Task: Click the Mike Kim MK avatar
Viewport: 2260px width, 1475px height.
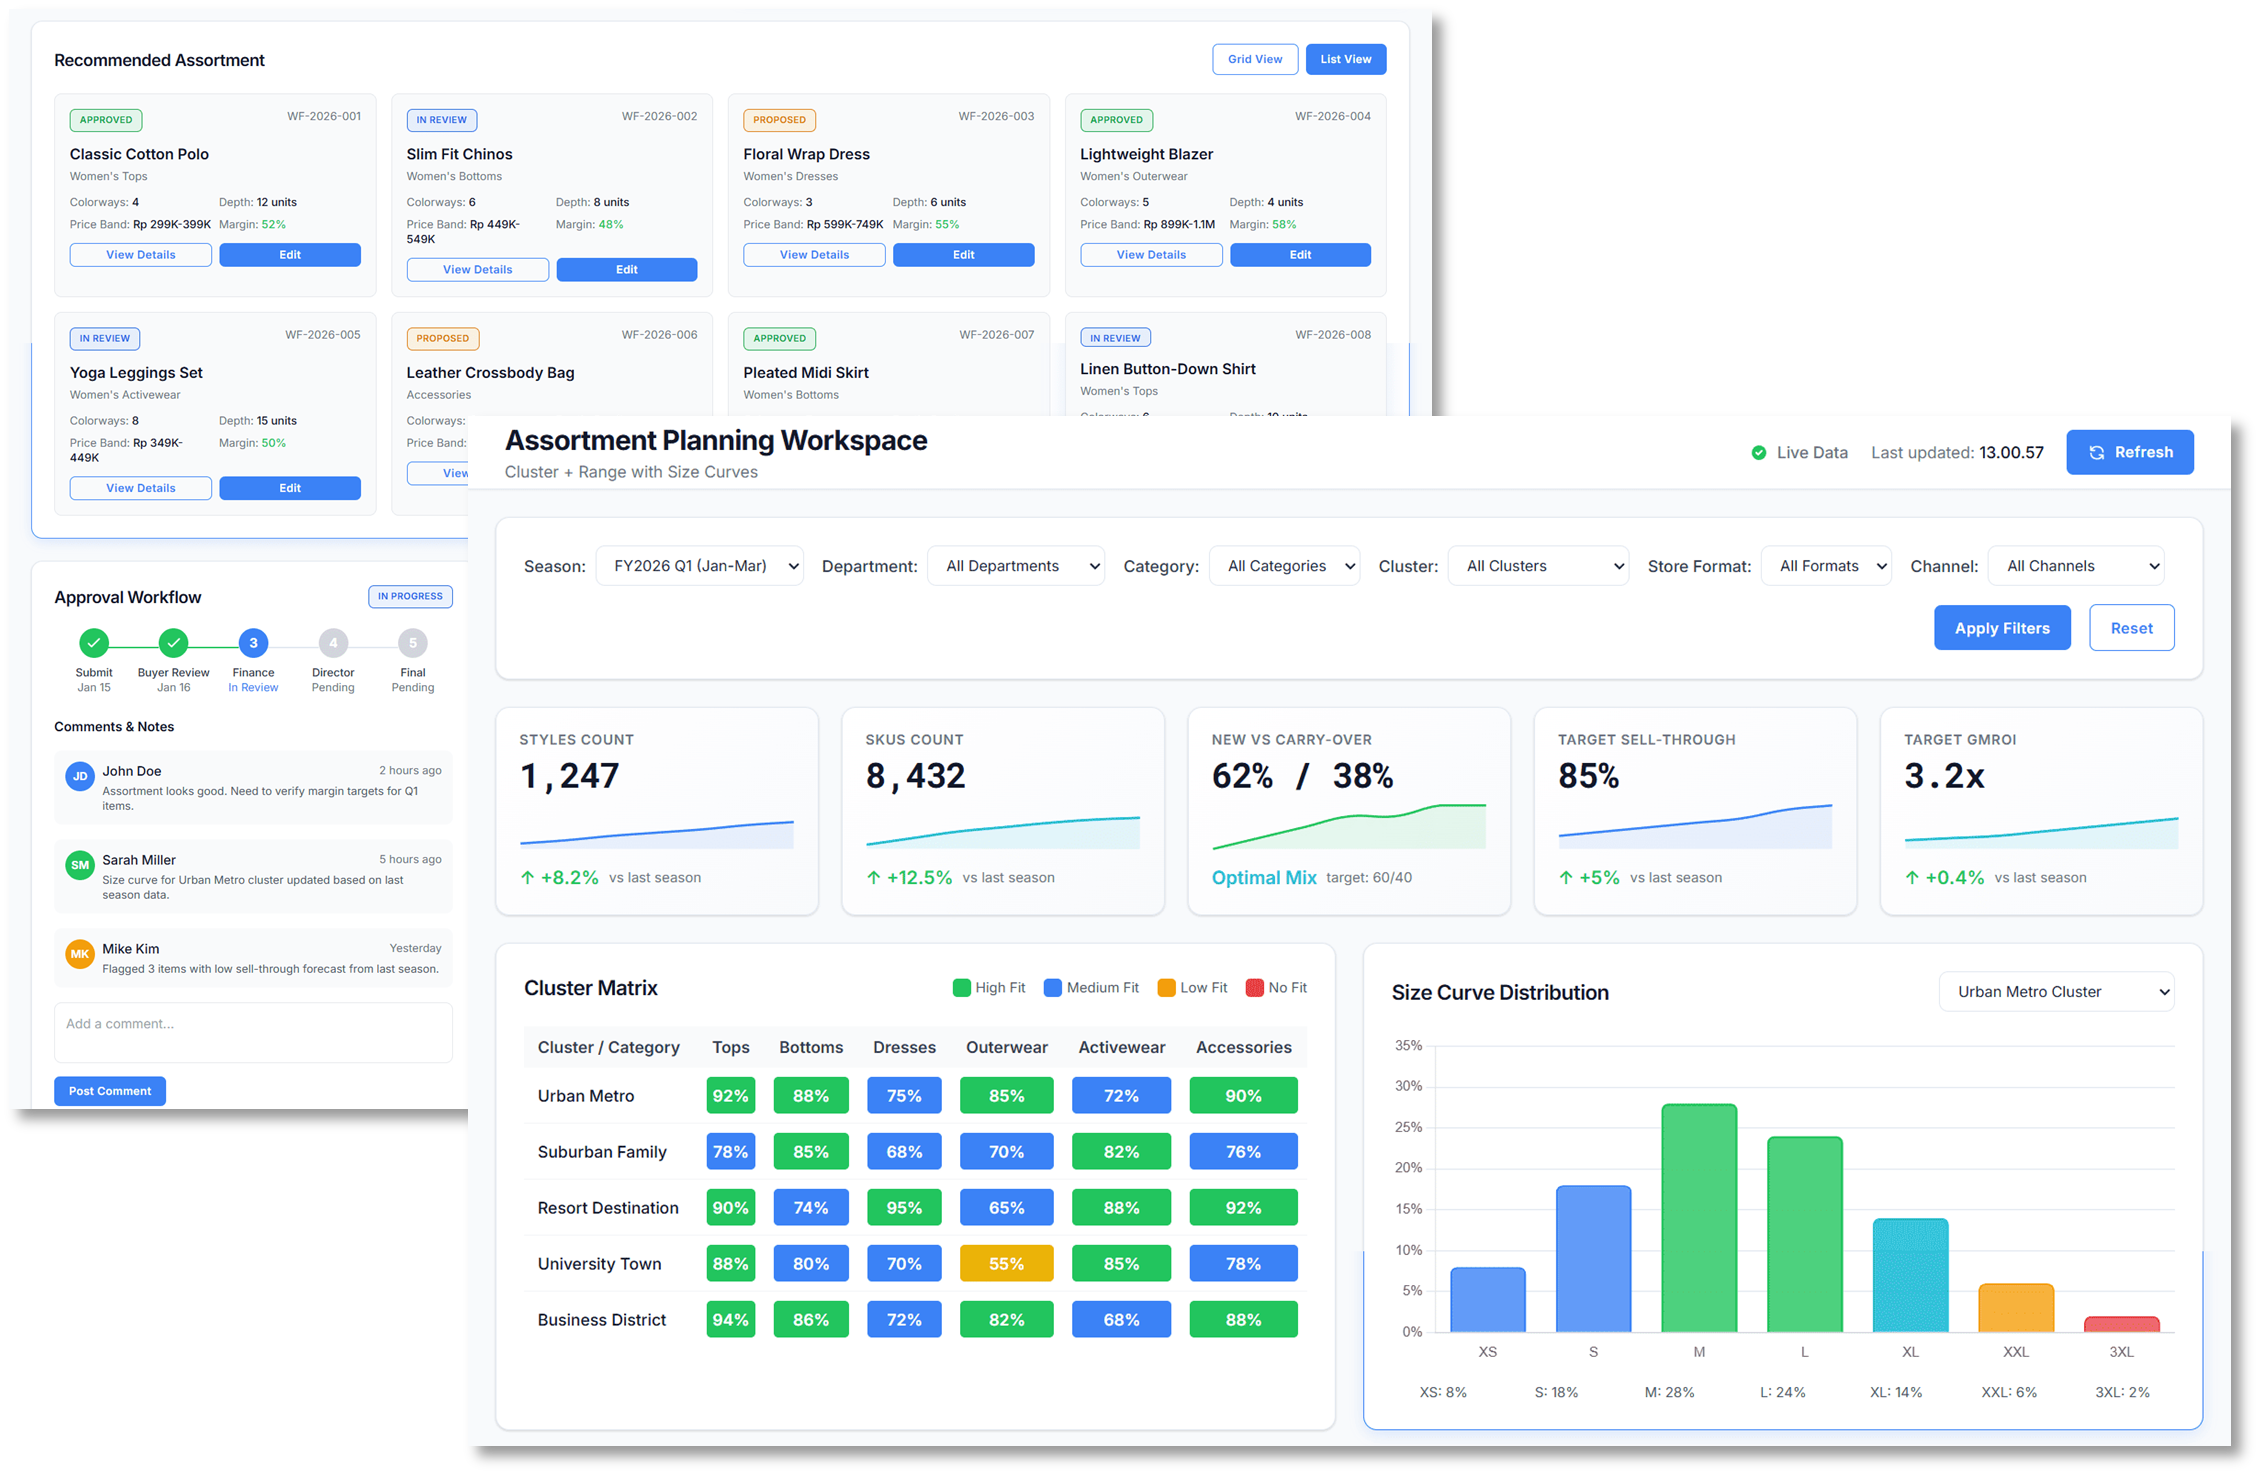Action: pyautogui.click(x=80, y=954)
